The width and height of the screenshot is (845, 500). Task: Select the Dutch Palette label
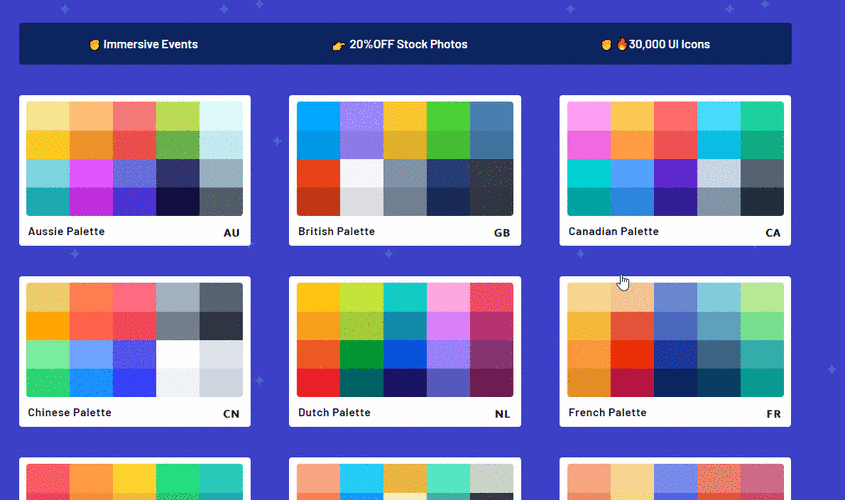[x=333, y=413]
